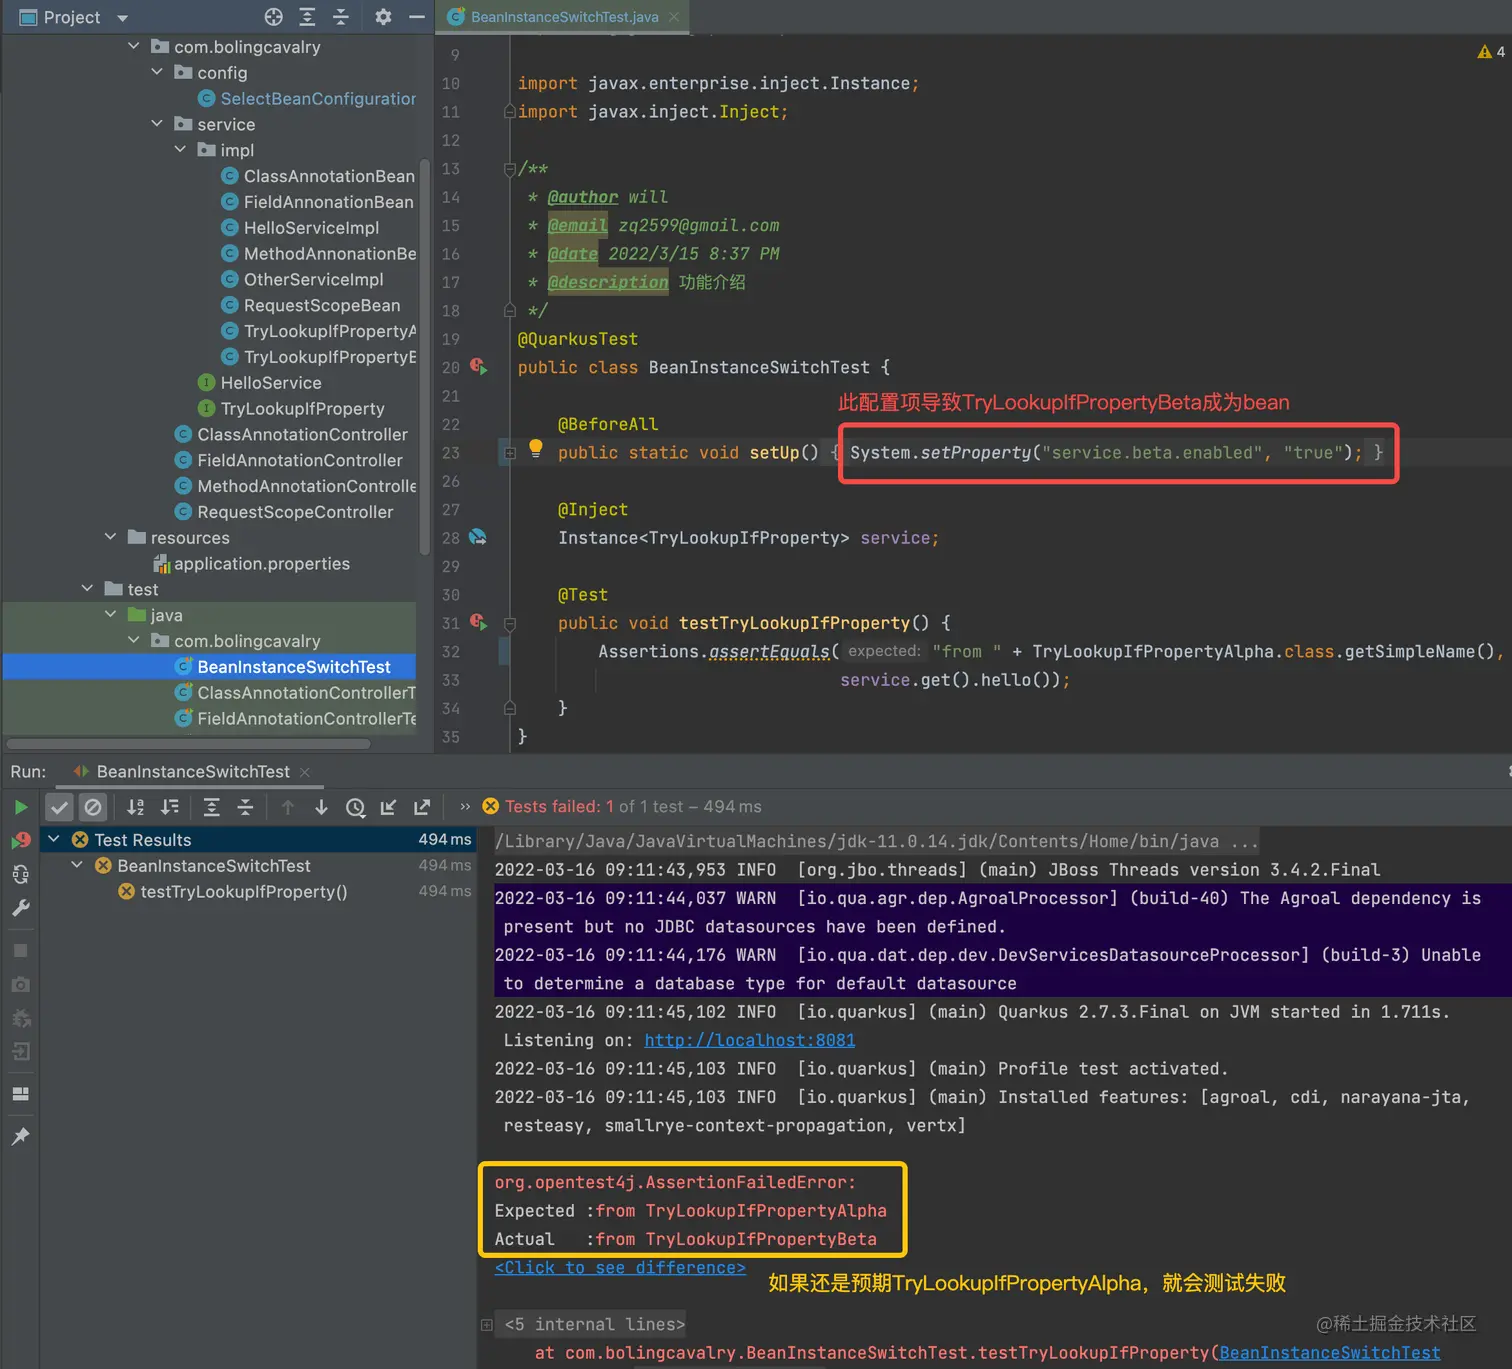1512x1369 pixels.
Task: Hide the Project panel with minus icon
Action: [417, 17]
